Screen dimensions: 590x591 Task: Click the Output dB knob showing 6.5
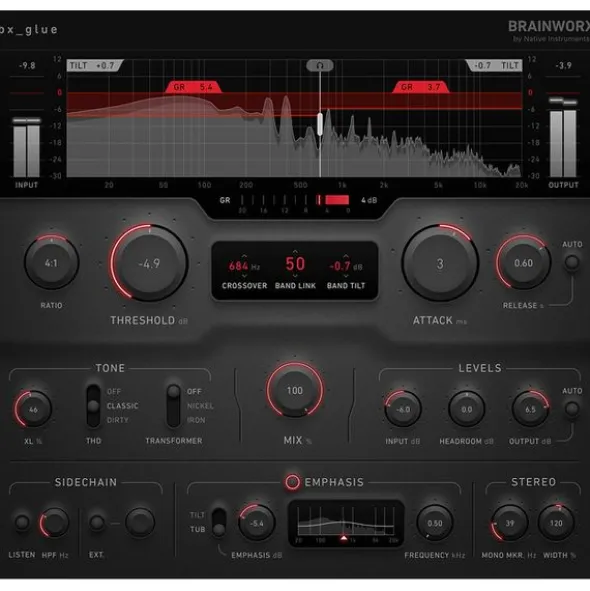coord(530,409)
